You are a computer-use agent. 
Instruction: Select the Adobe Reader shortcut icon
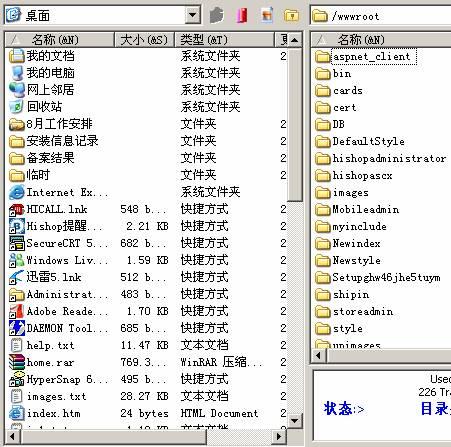16,311
